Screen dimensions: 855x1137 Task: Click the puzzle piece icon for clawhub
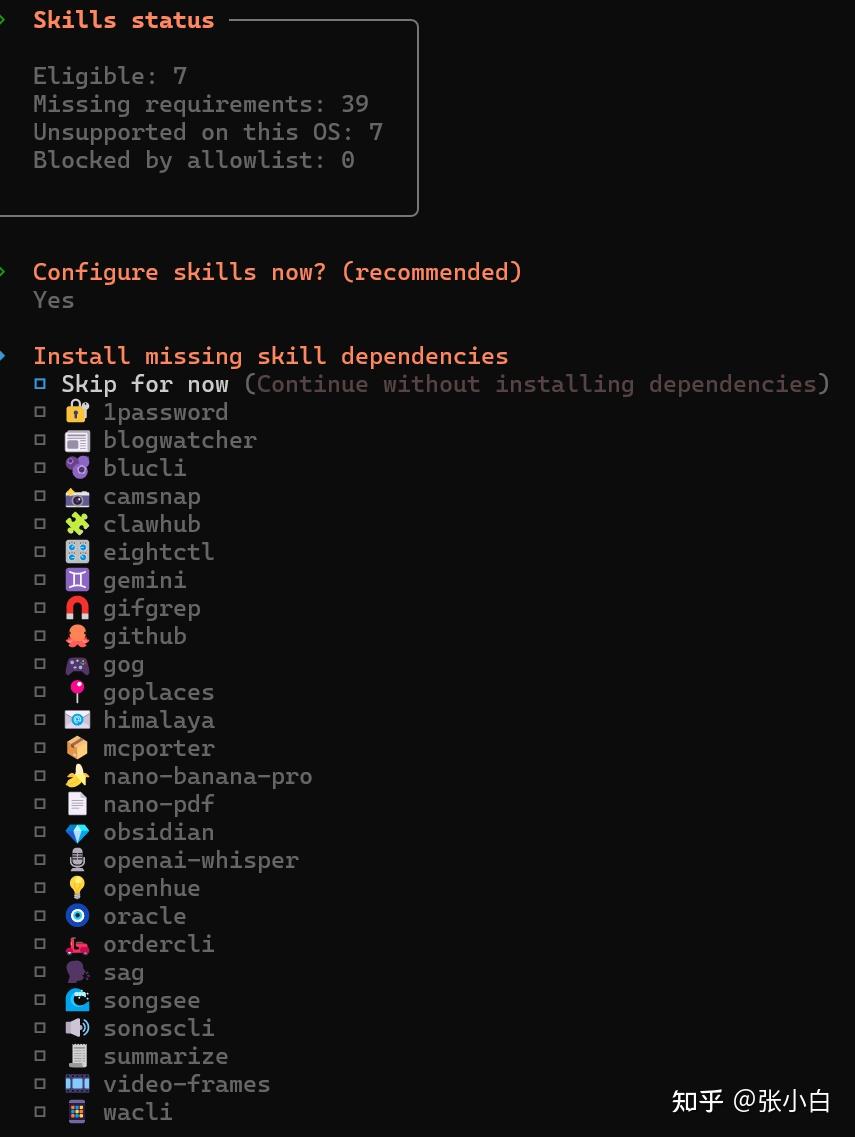[x=77, y=524]
